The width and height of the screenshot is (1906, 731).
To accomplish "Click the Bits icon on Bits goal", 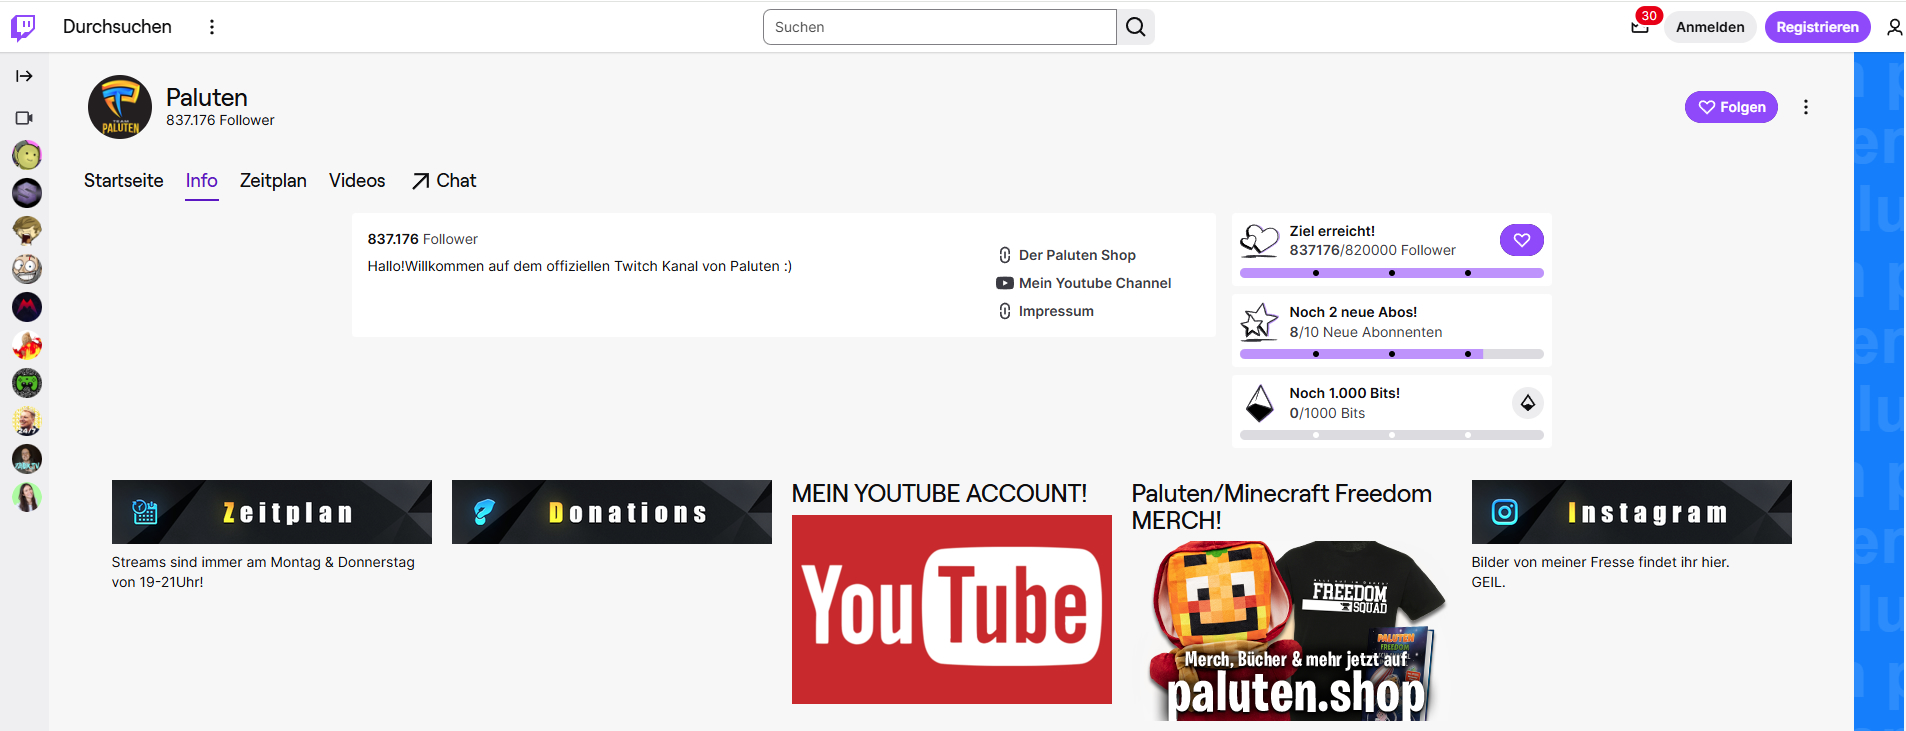I will 1527,403.
